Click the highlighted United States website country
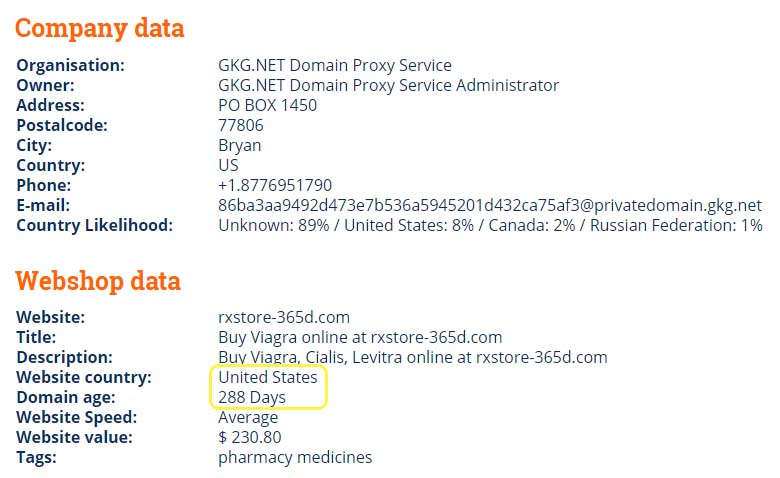The image size is (780, 478). 268,378
